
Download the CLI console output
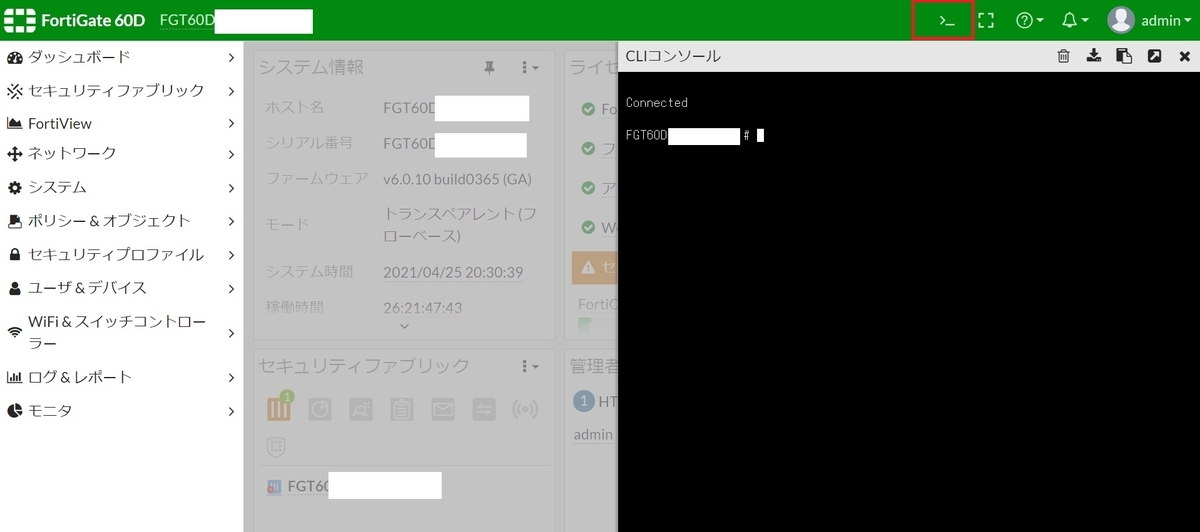pyautogui.click(x=1094, y=56)
